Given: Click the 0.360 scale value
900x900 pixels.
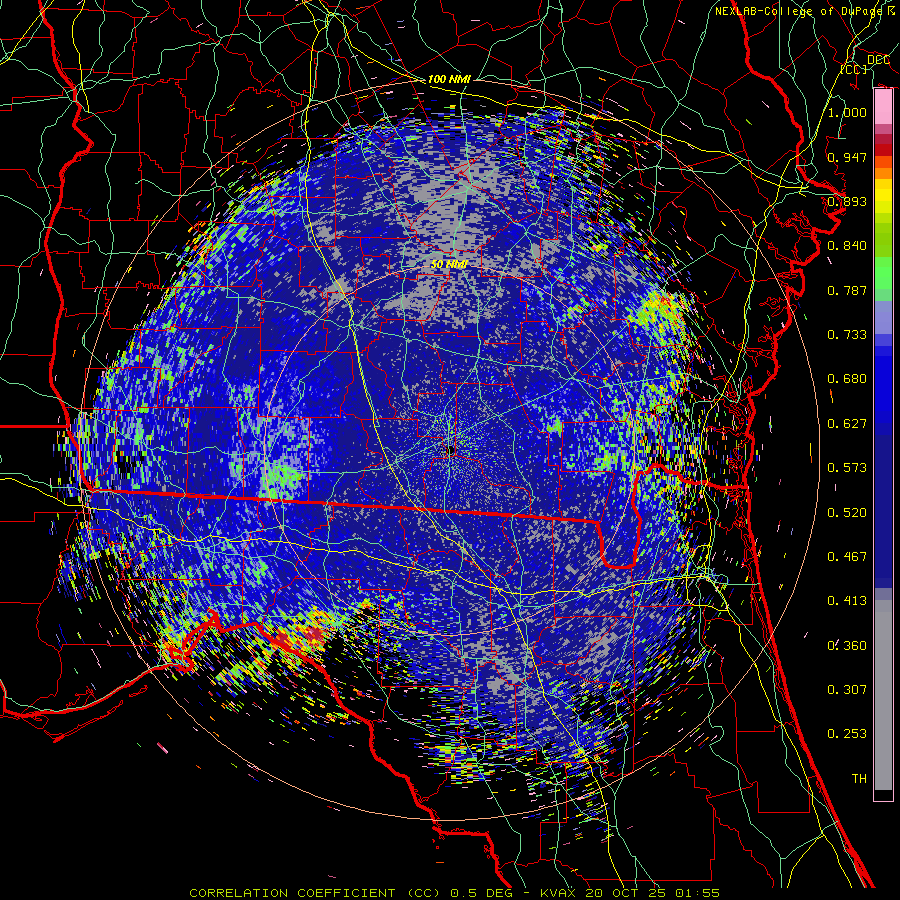Looking at the screenshot, I should pyautogui.click(x=847, y=646).
